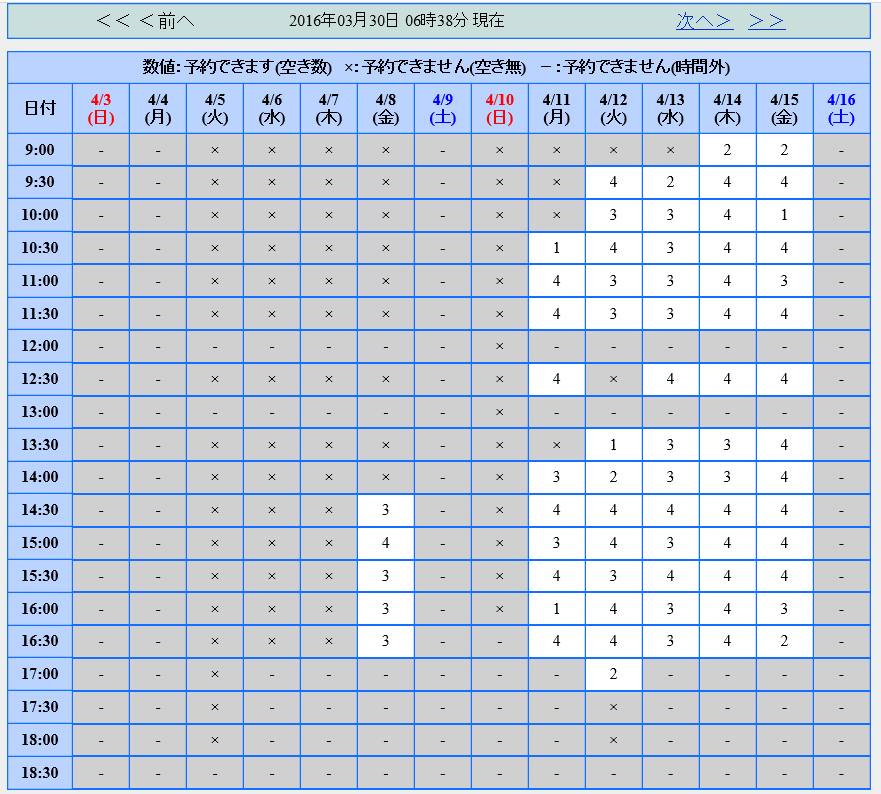881x794 pixels.
Task: Click × cell at 13:00 on 4/10
Action: tap(499, 412)
